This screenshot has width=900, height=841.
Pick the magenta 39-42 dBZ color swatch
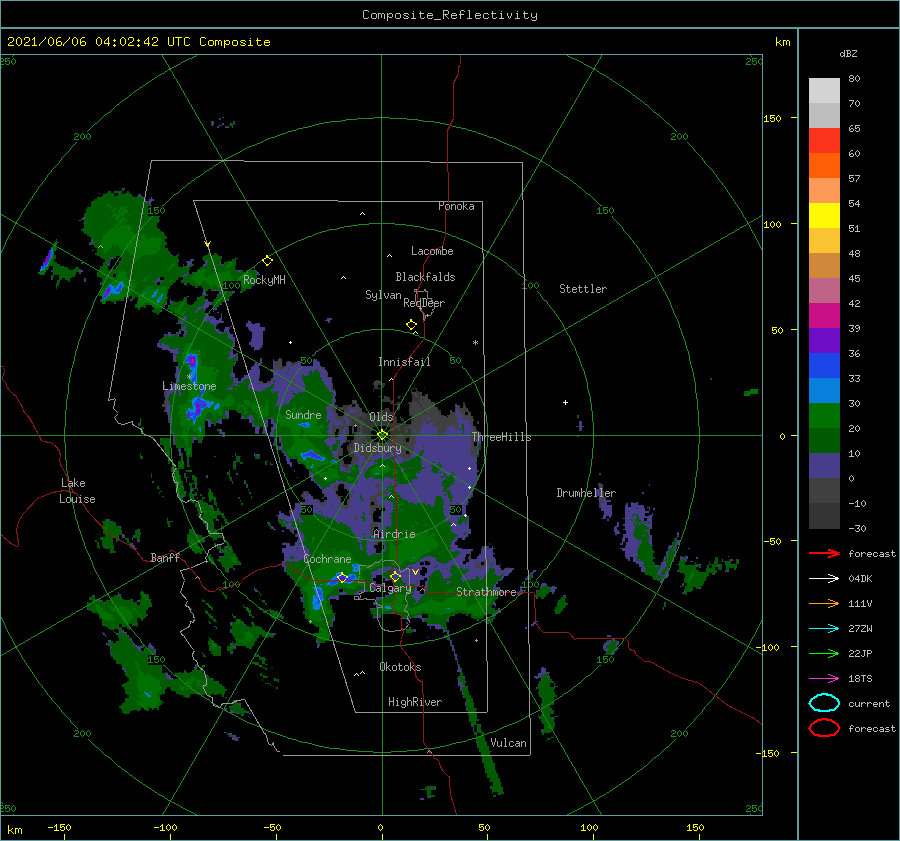(824, 315)
